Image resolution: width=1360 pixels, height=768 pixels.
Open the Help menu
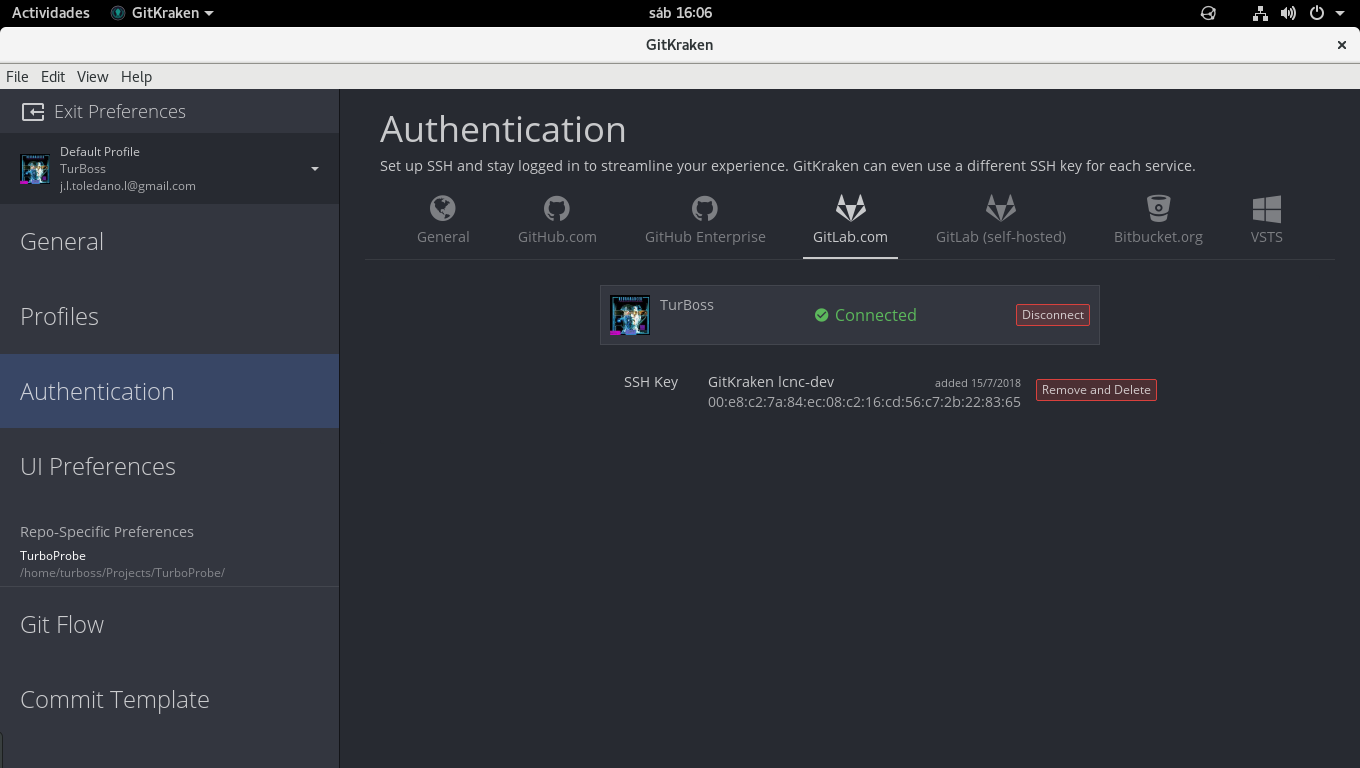[136, 77]
